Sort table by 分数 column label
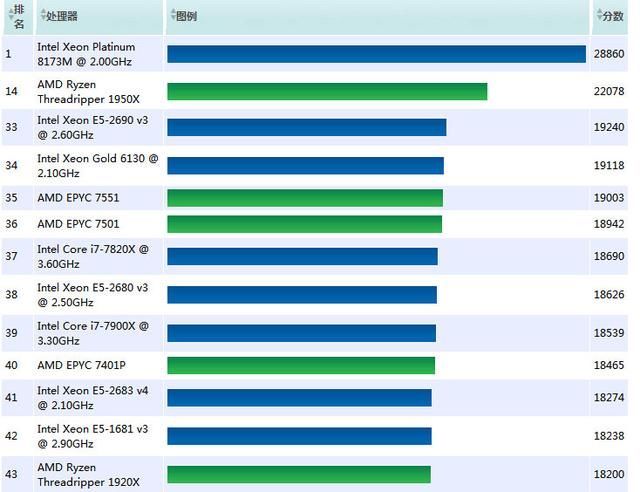 [613, 17]
